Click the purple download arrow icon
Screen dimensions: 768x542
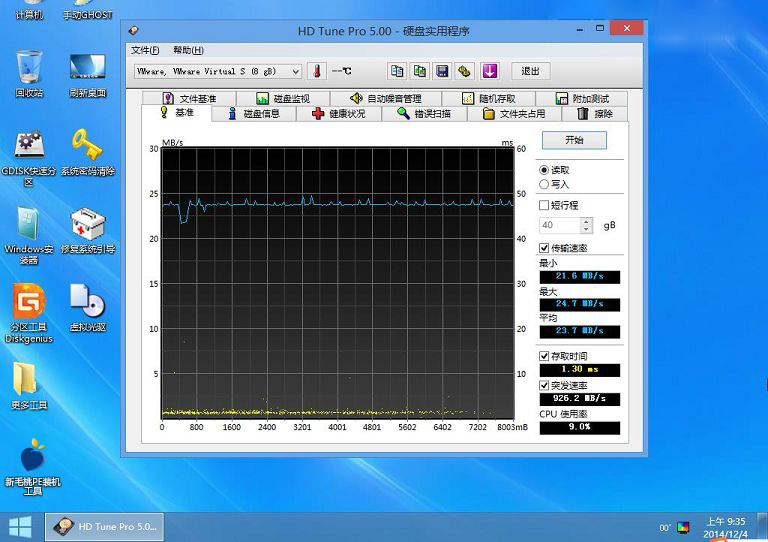(x=489, y=71)
